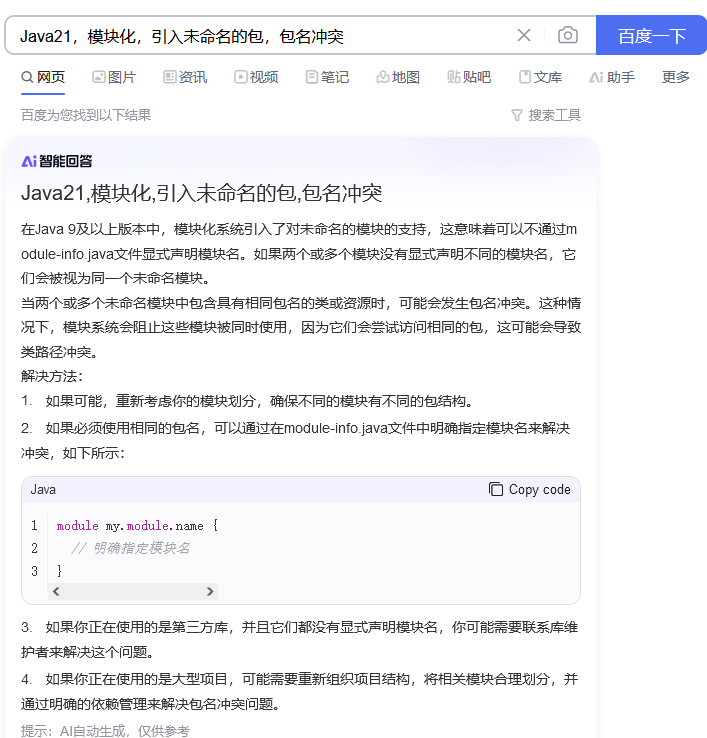Switch to the 图片 tab
Image resolution: width=707 pixels, height=738 pixels.
pos(114,77)
